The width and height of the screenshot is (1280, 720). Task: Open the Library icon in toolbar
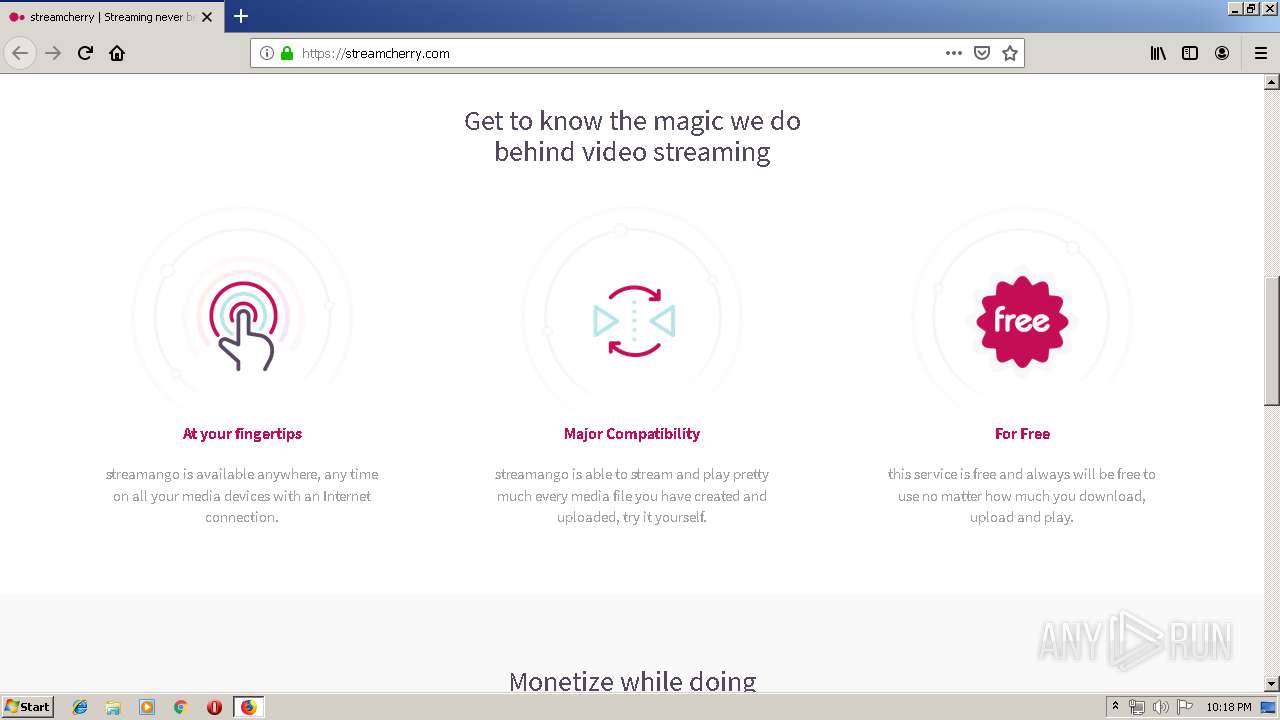(x=1158, y=53)
